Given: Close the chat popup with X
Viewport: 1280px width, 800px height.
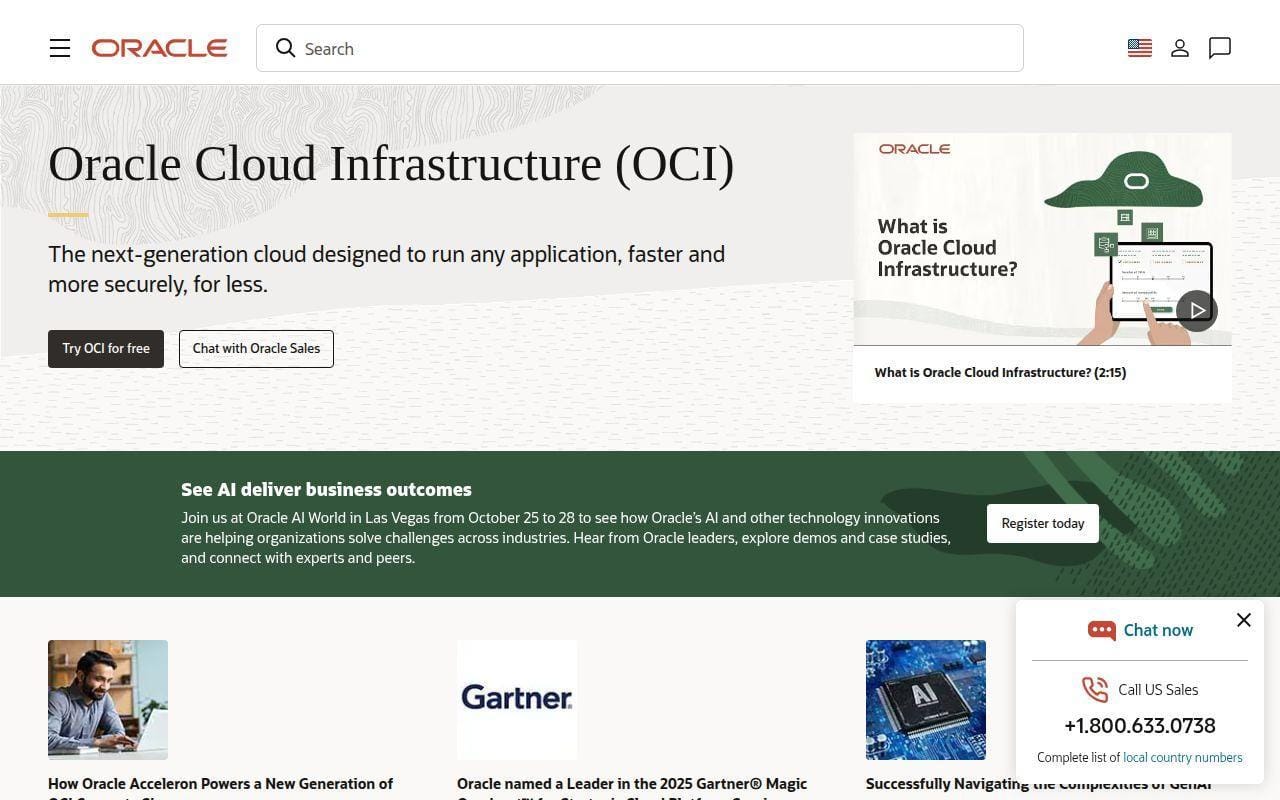Looking at the screenshot, I should 1244,620.
